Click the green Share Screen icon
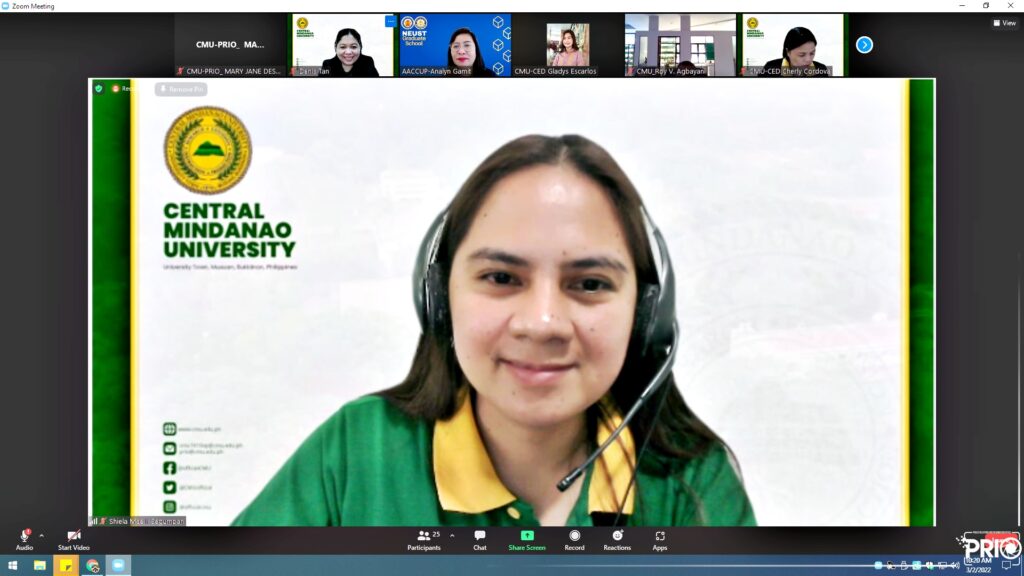 tap(527, 536)
